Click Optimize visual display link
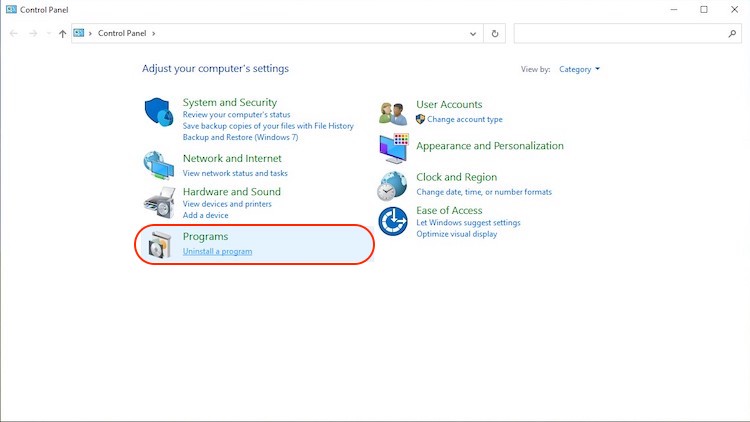The height and width of the screenshot is (422, 750). (x=456, y=234)
